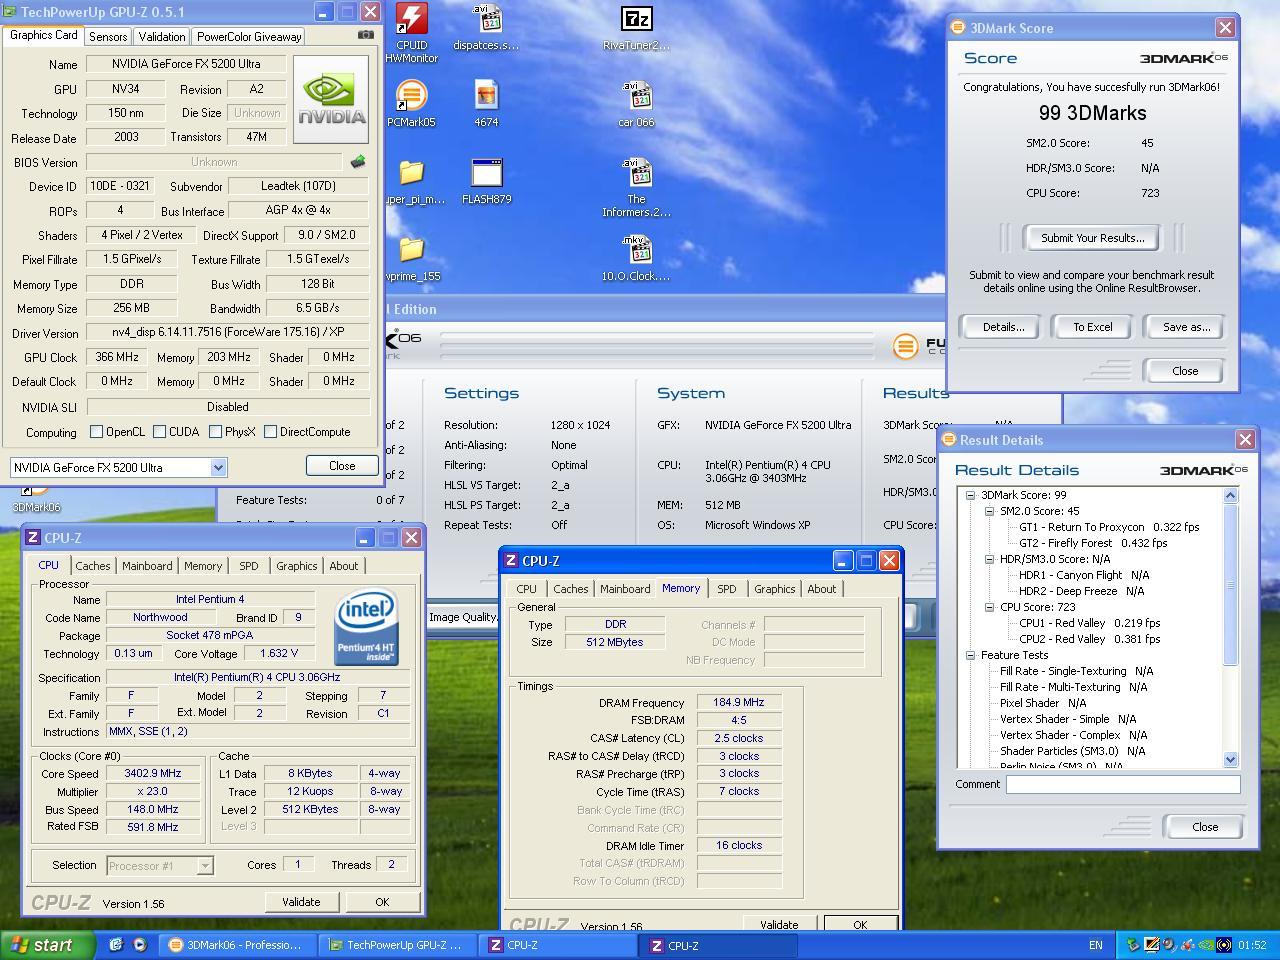Enable the CUDA checkbox in GPU-Z
The image size is (1280, 960).
coord(159,432)
